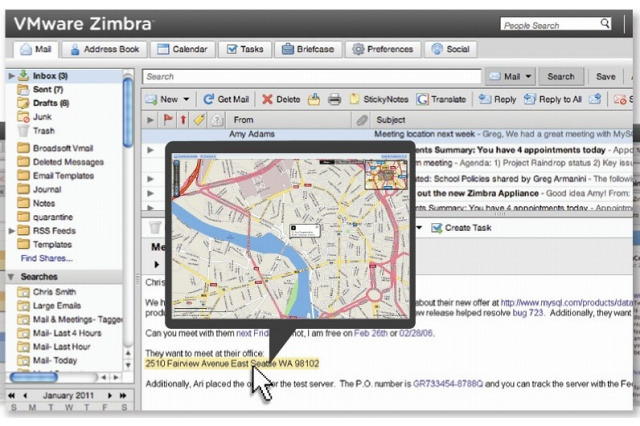640x426 pixels.
Task: Click the Move to folder icon
Action: 314,99
